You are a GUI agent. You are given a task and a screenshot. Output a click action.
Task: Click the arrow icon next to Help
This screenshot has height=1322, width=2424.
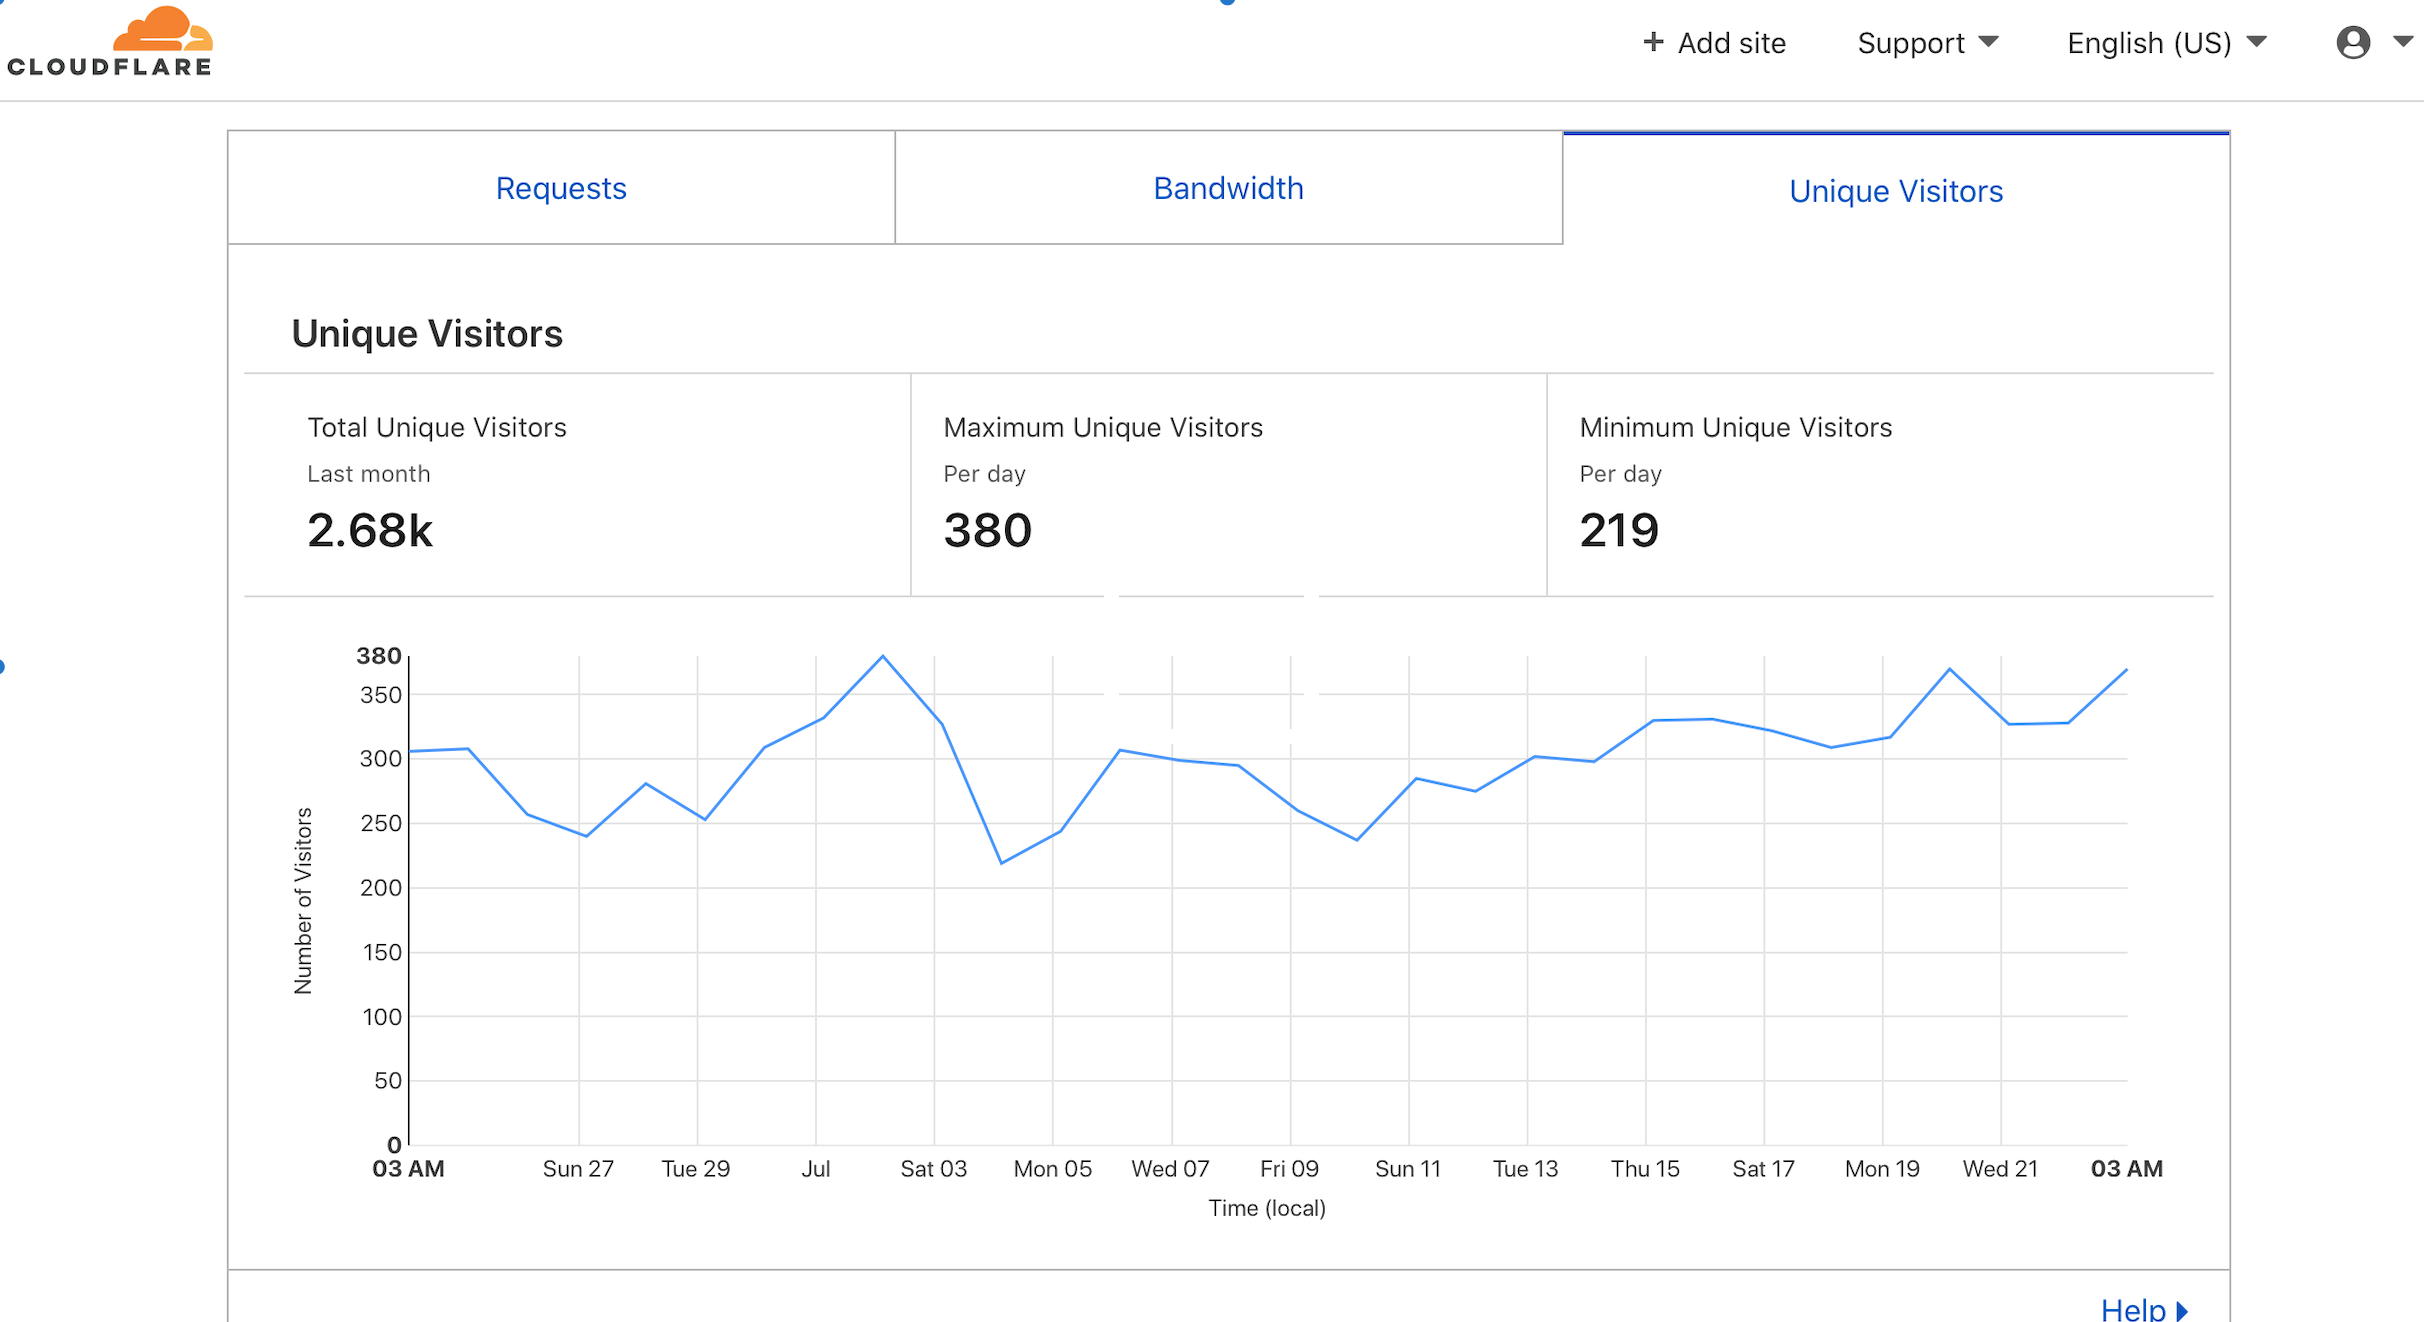[2183, 1310]
